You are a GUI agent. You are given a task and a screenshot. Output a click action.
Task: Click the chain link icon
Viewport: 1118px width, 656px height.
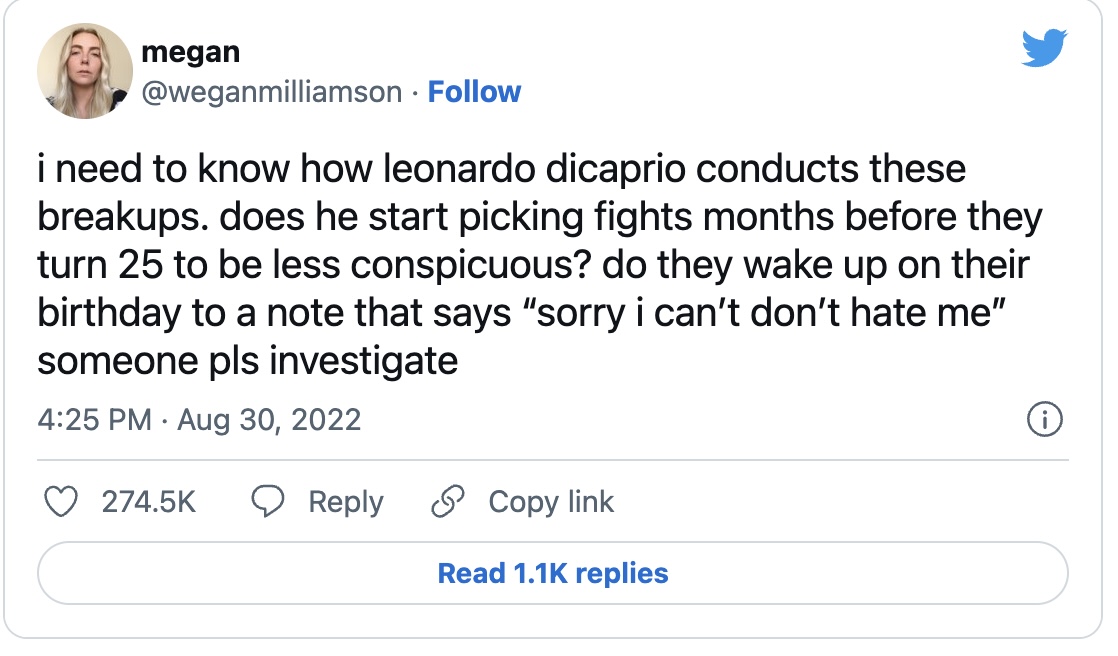coord(446,502)
